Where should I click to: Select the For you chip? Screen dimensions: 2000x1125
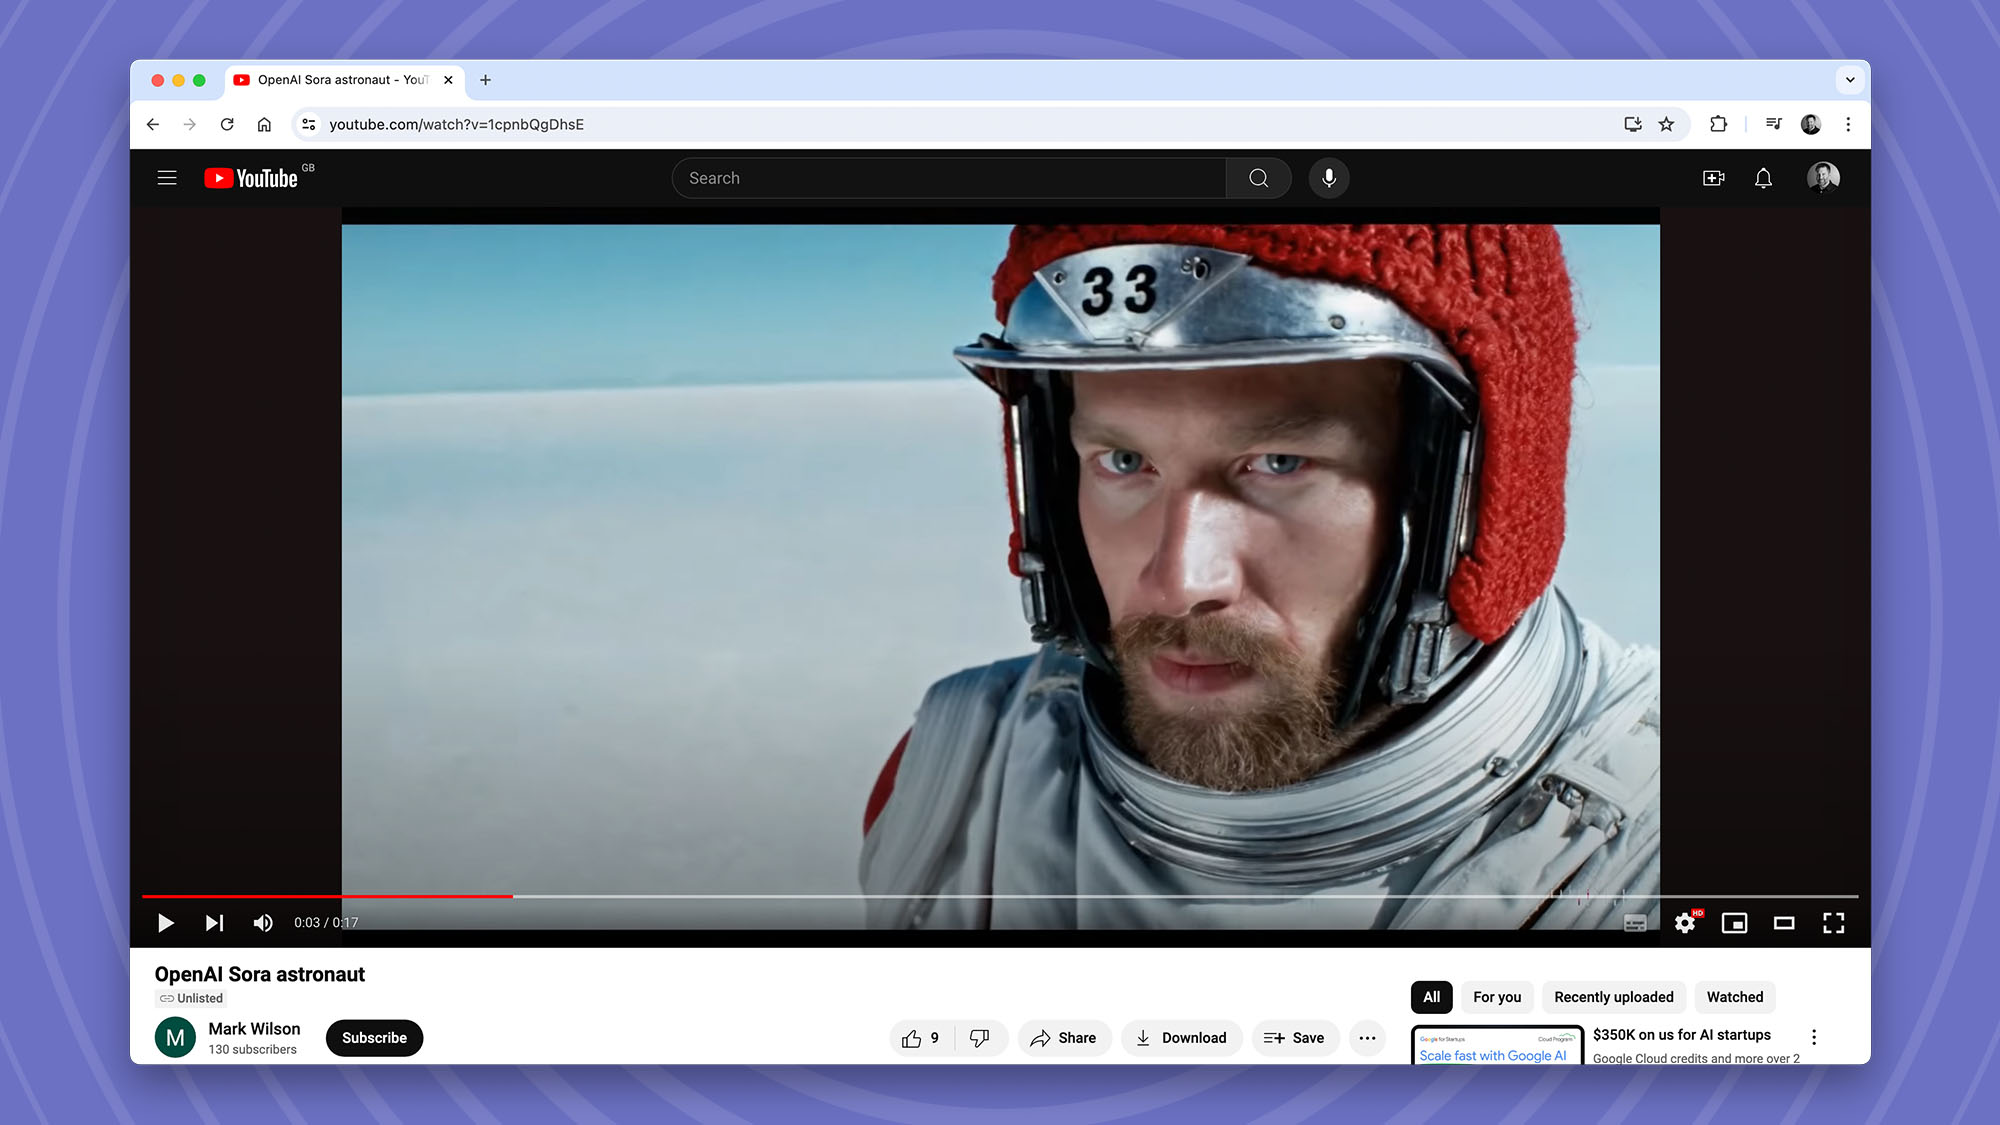click(1497, 997)
